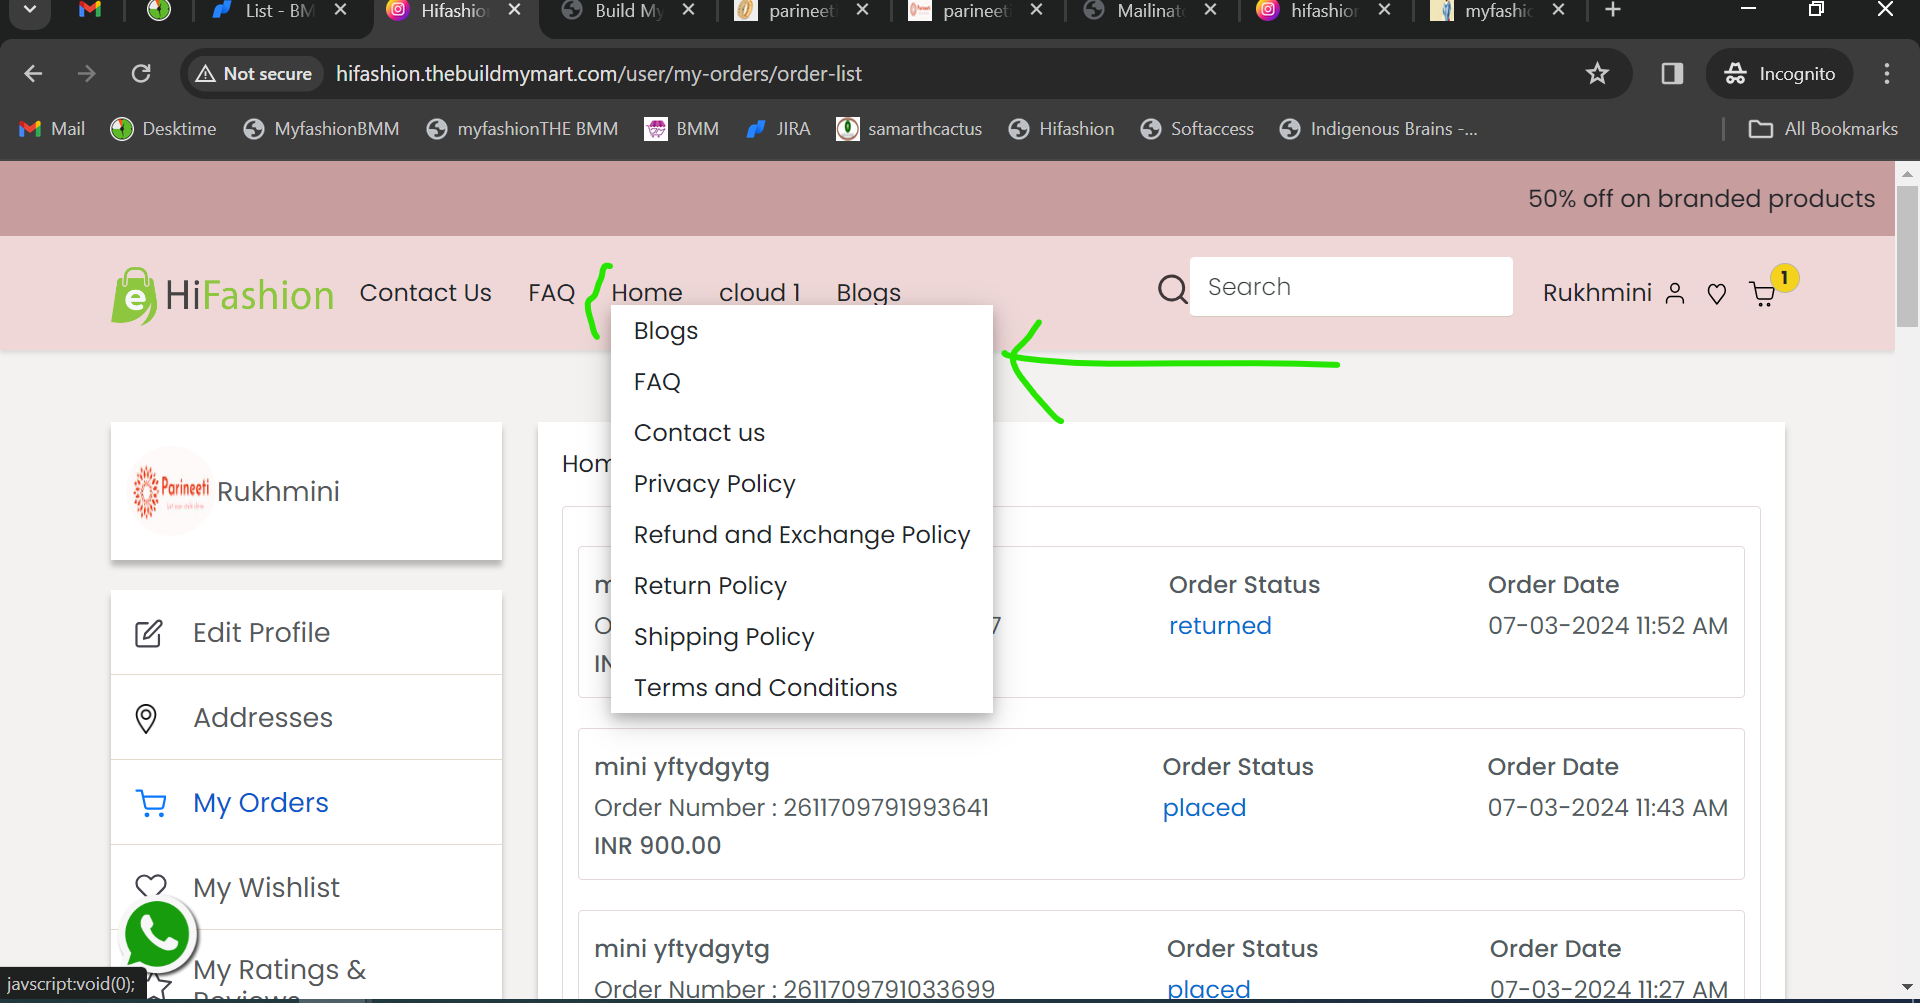Switch to the List - BM browser tab
The height and width of the screenshot is (1003, 1920).
[x=279, y=10]
